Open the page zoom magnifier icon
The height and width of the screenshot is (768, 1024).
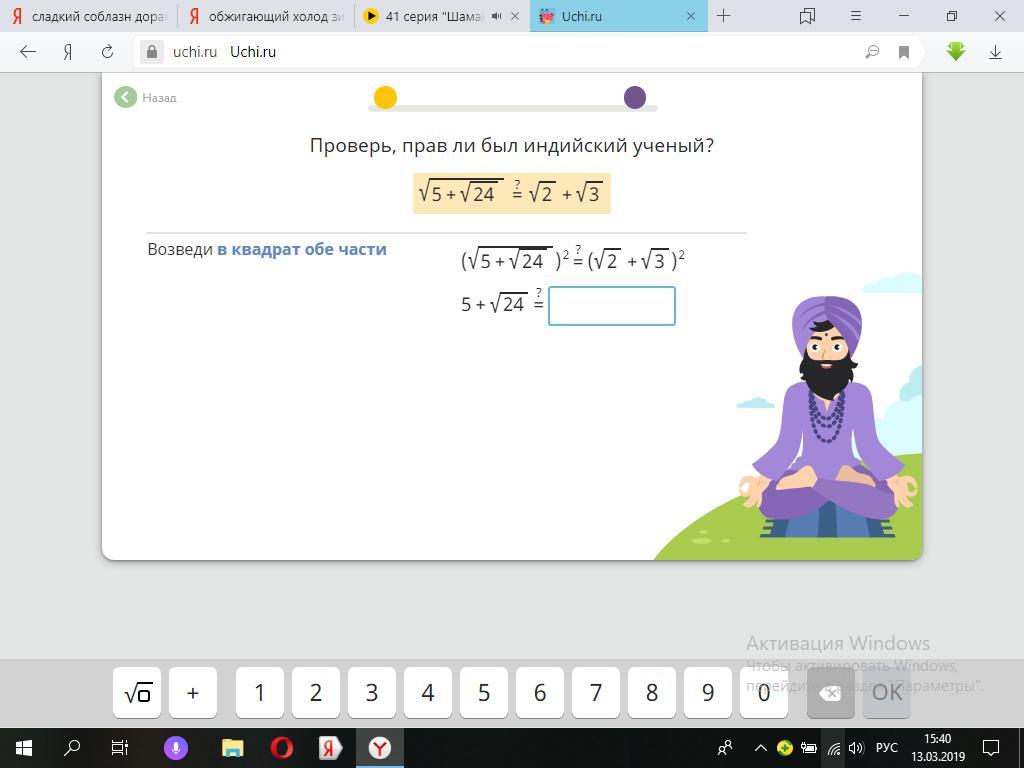tap(872, 52)
